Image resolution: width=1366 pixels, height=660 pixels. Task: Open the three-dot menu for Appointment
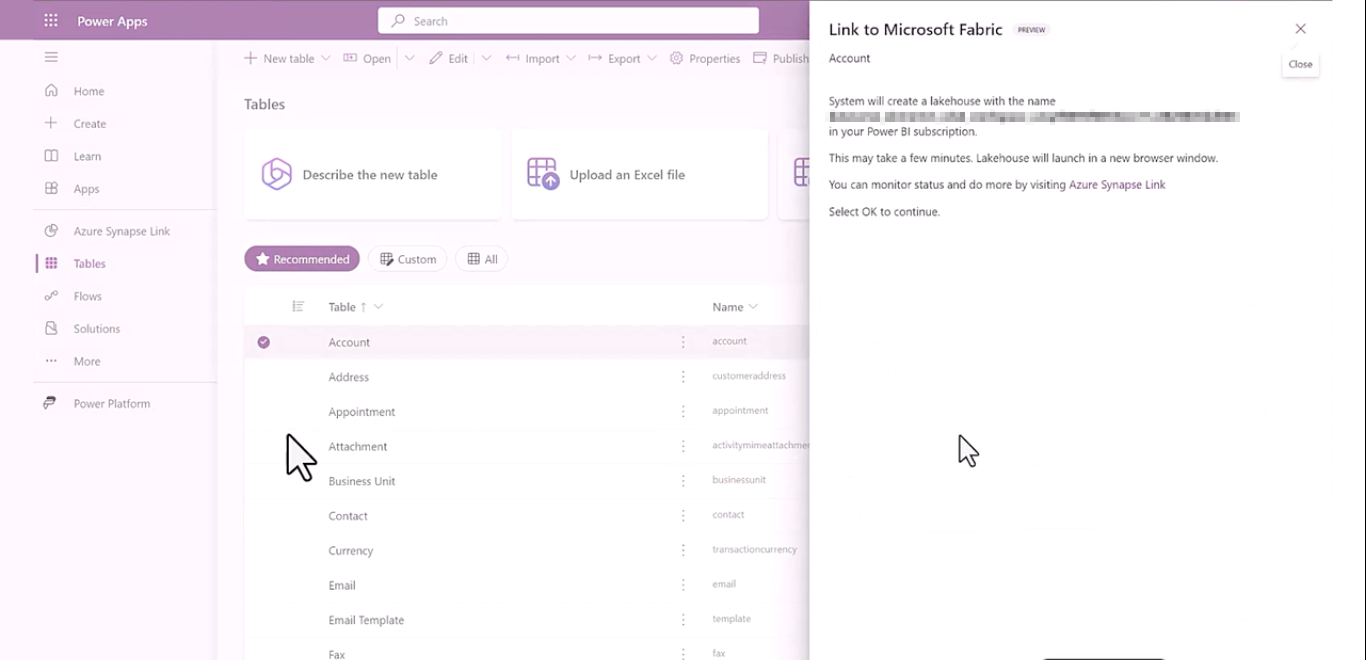[x=683, y=412]
